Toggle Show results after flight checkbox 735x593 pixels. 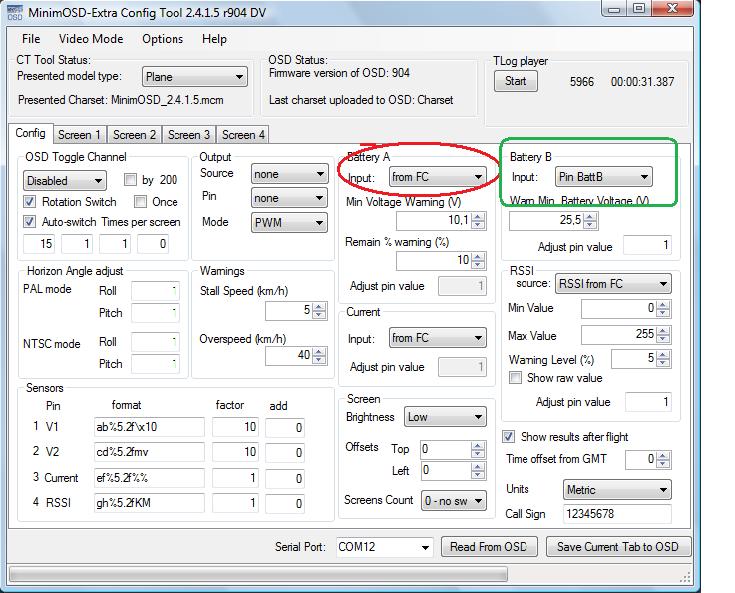point(509,437)
